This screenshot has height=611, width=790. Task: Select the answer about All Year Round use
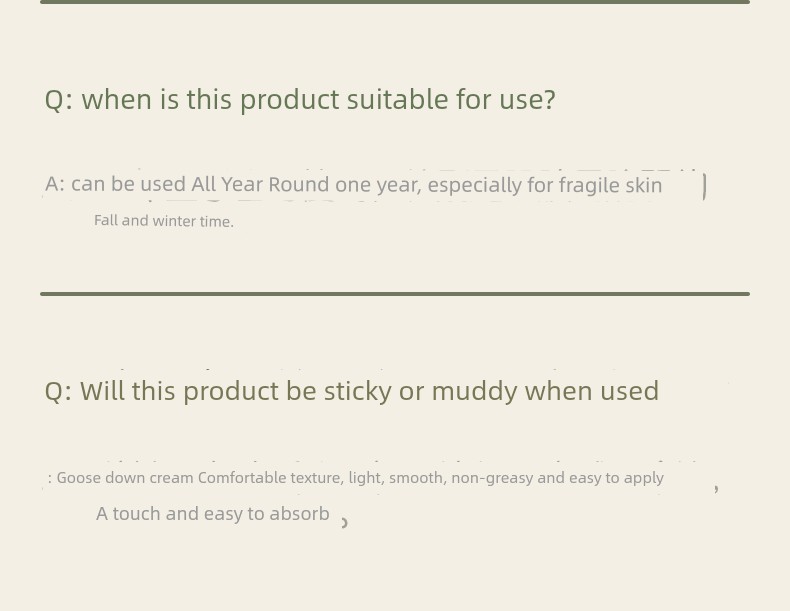click(354, 185)
